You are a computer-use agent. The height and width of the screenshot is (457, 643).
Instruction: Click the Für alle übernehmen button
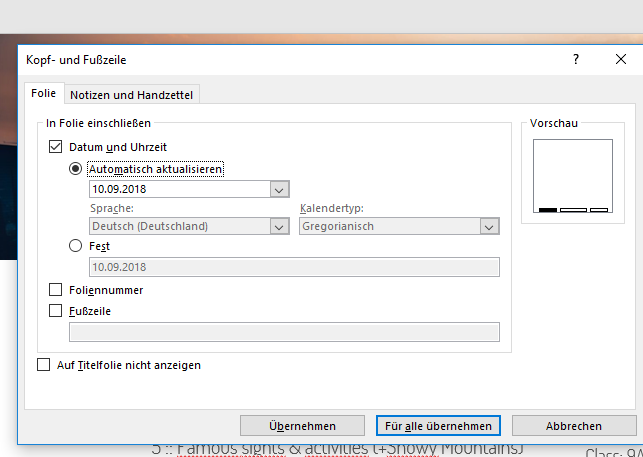437,426
